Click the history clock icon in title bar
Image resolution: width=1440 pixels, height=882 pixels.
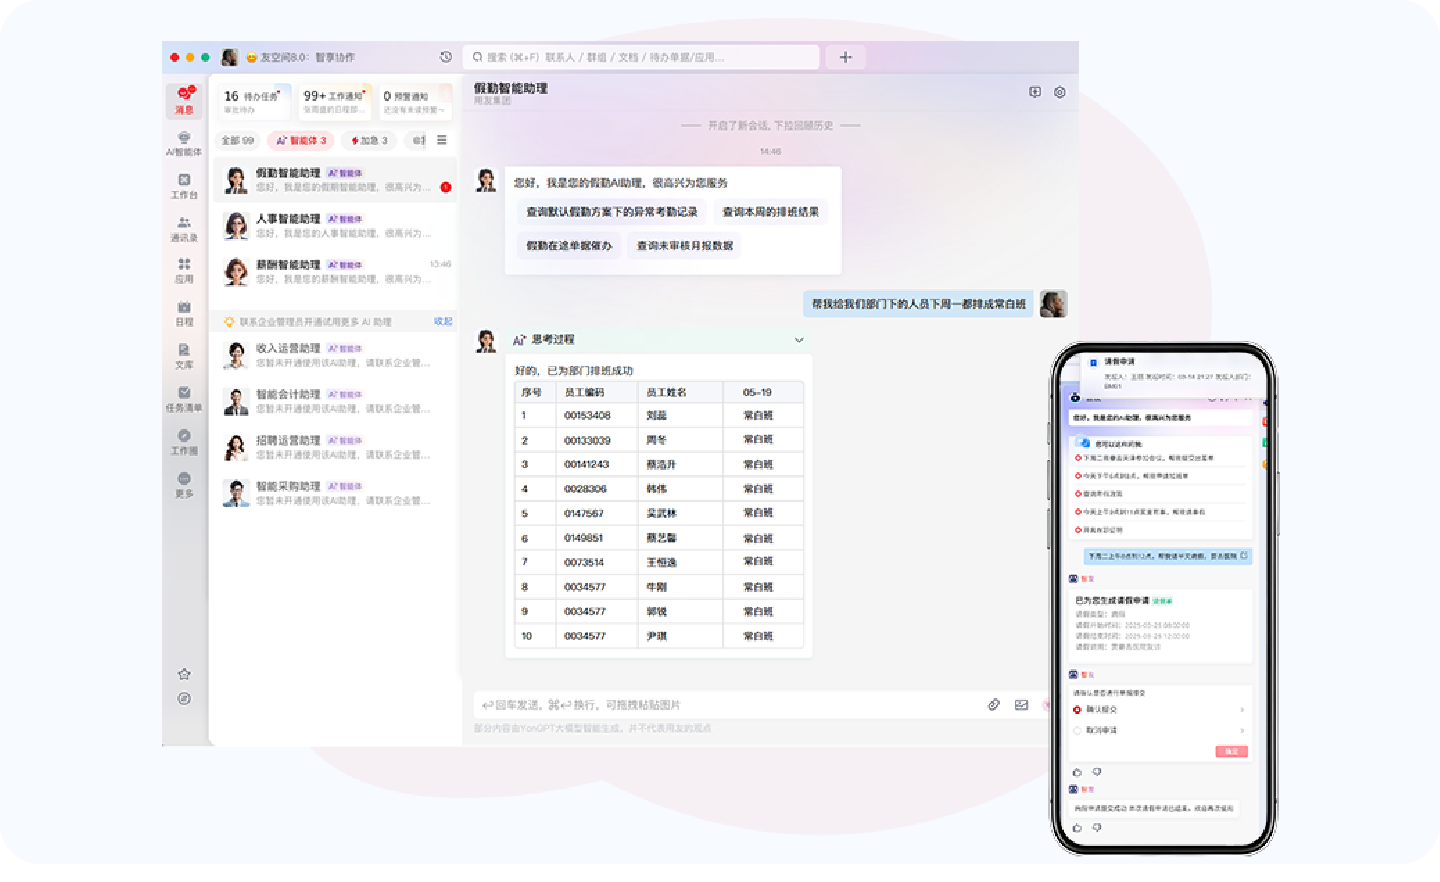tap(446, 57)
